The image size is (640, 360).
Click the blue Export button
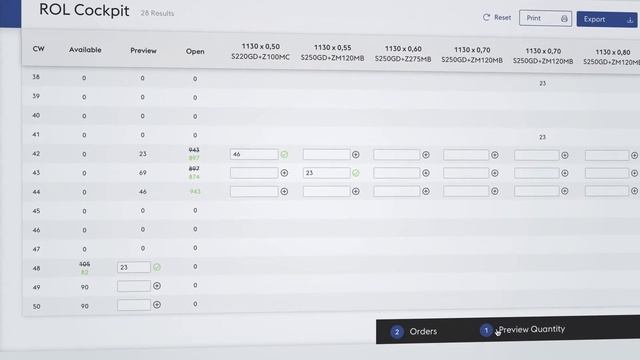607,19
